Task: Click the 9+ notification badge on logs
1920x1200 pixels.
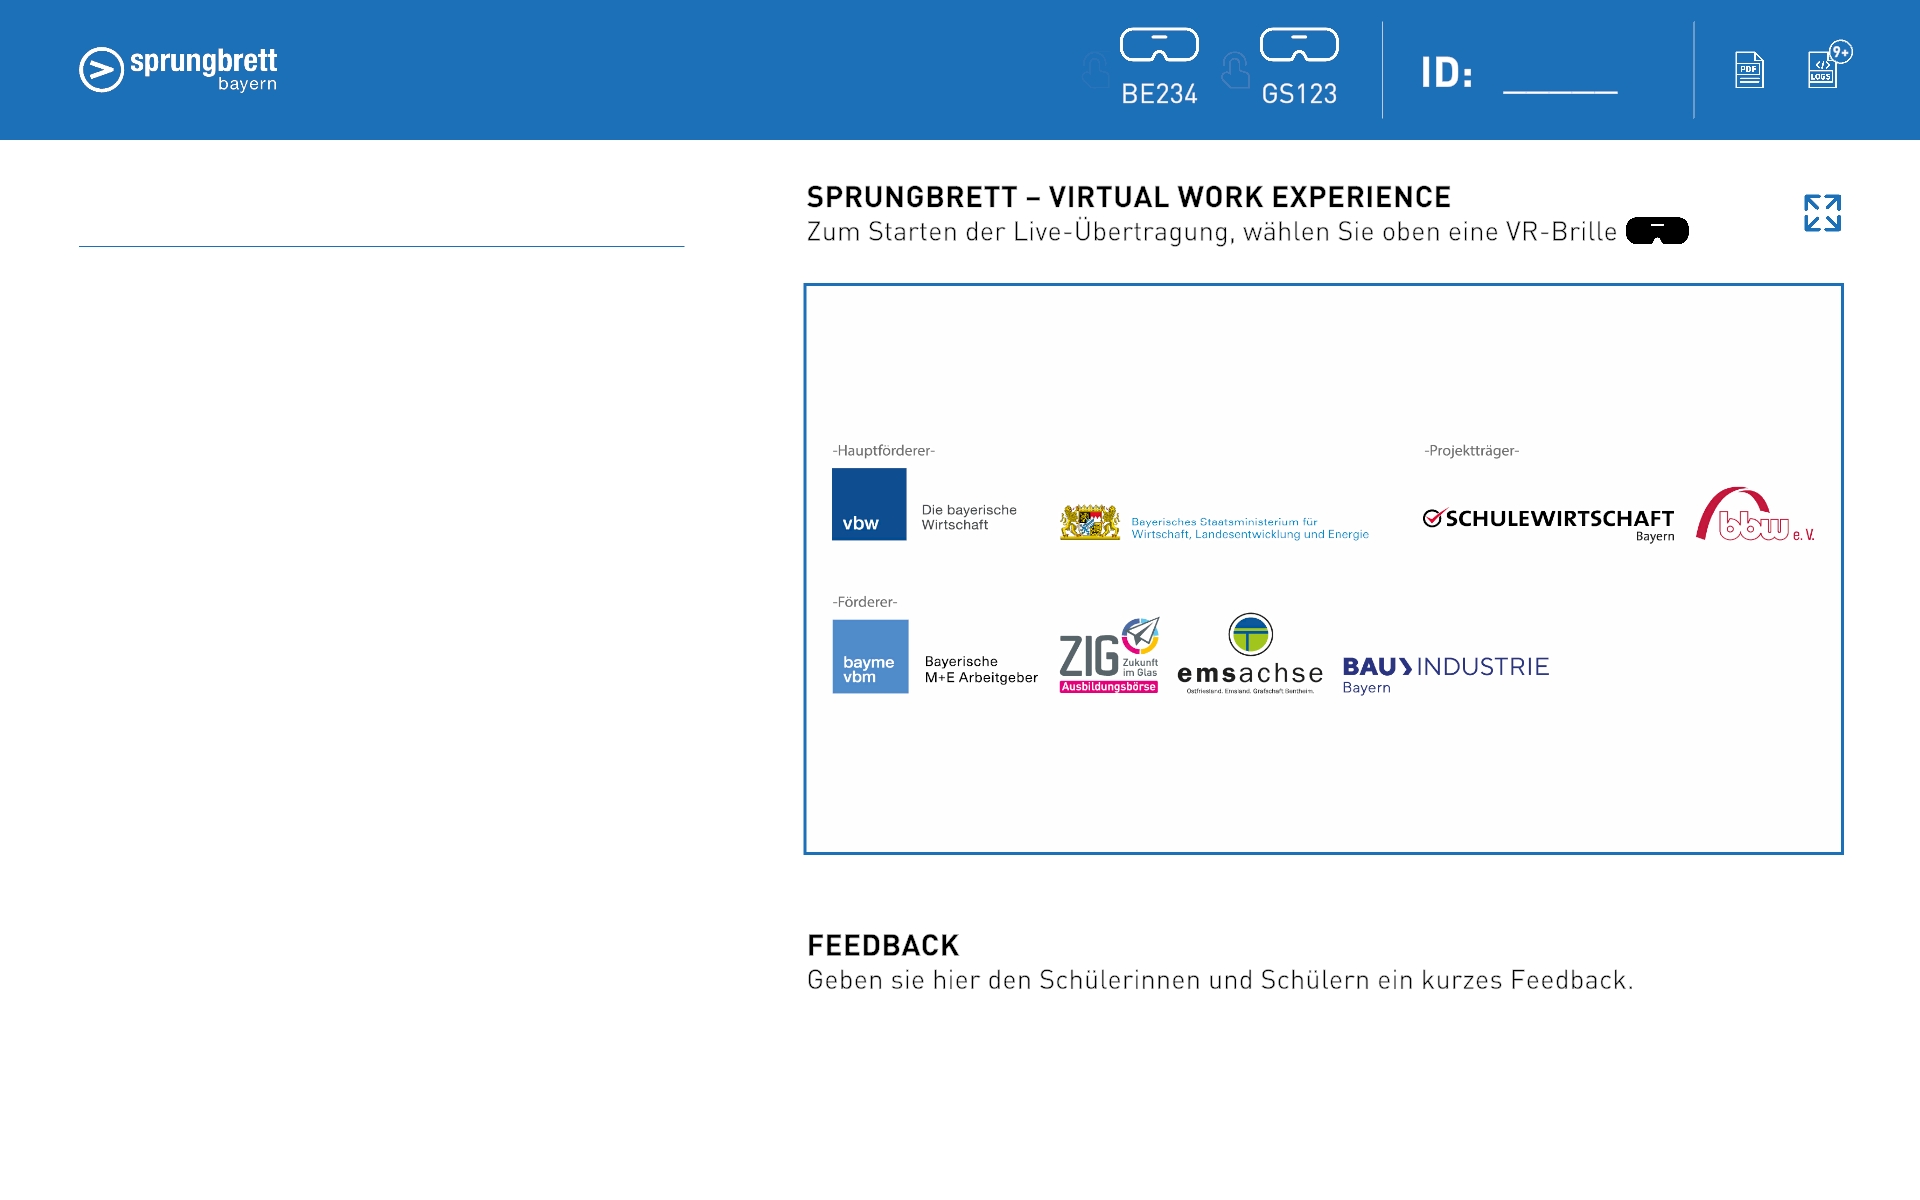Action: [x=1841, y=52]
